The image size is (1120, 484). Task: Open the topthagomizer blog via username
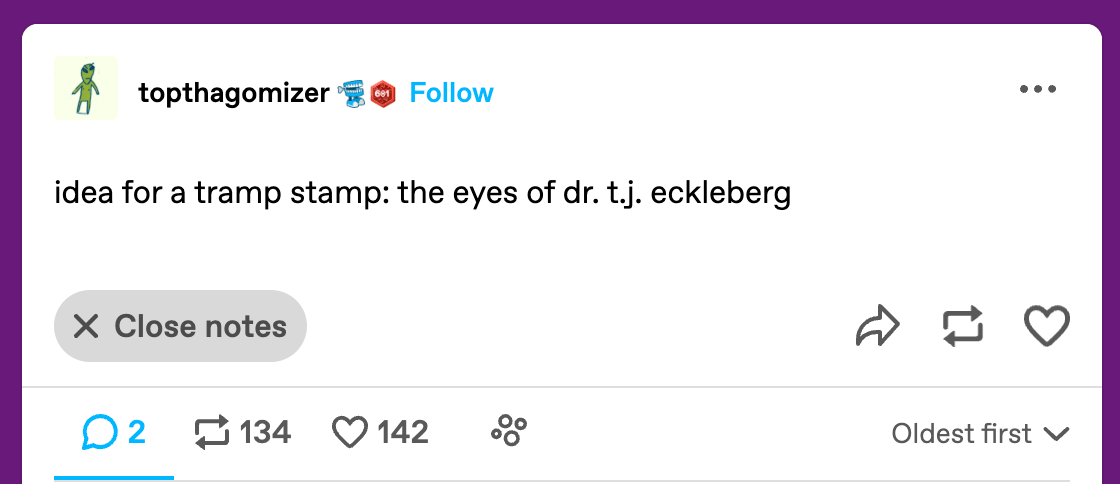click(x=234, y=93)
